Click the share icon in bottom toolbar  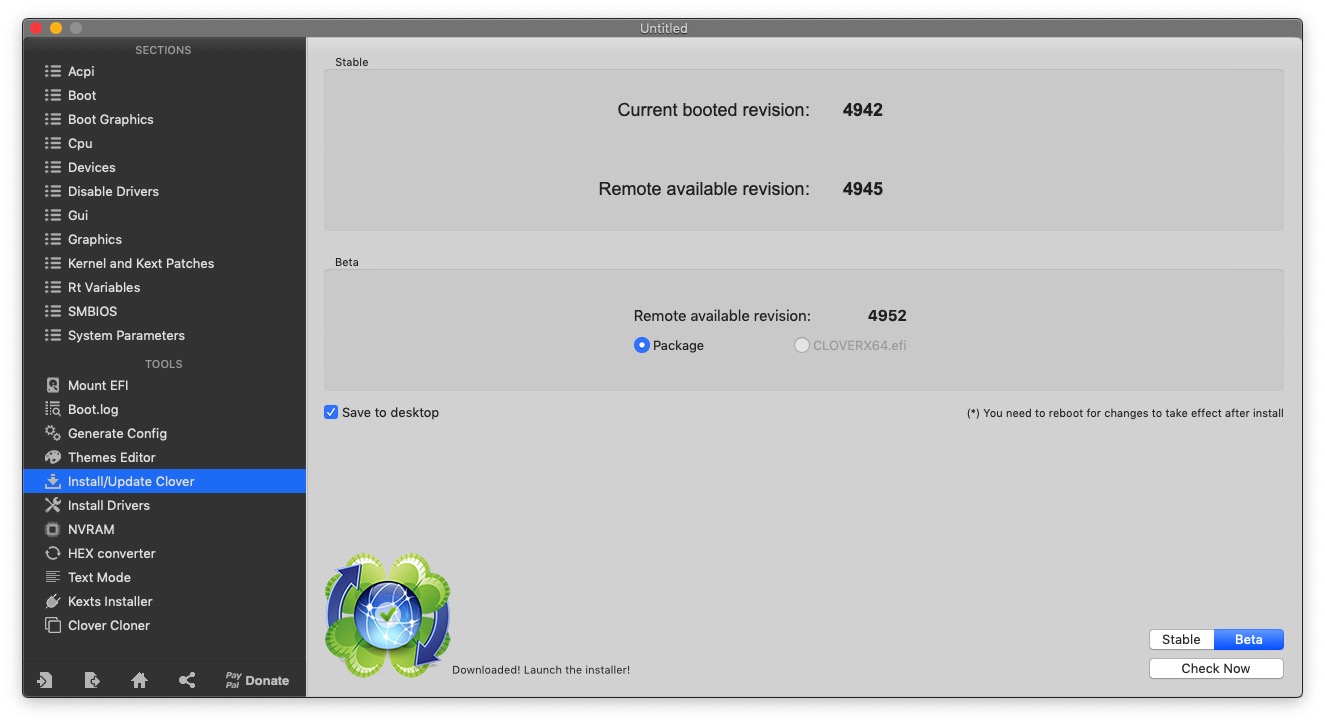click(187, 680)
